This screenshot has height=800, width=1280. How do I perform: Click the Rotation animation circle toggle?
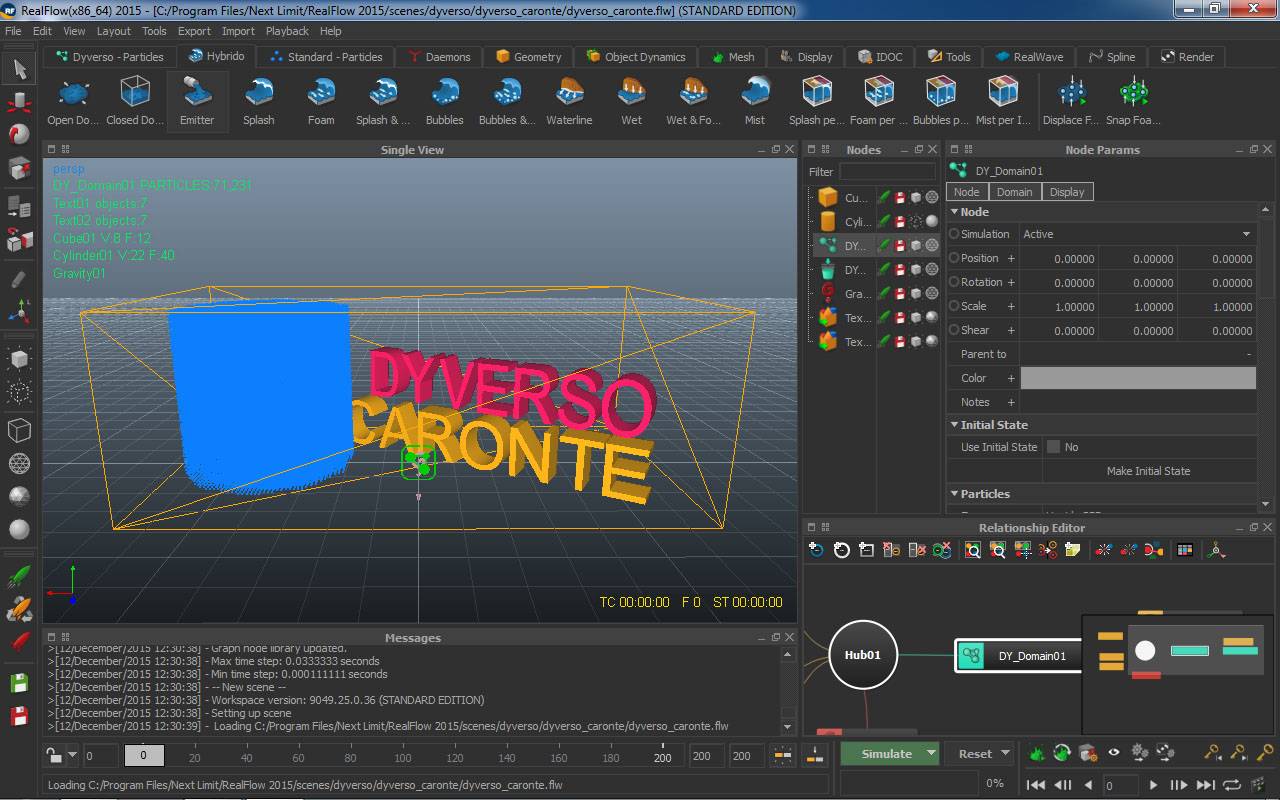[x=954, y=282]
